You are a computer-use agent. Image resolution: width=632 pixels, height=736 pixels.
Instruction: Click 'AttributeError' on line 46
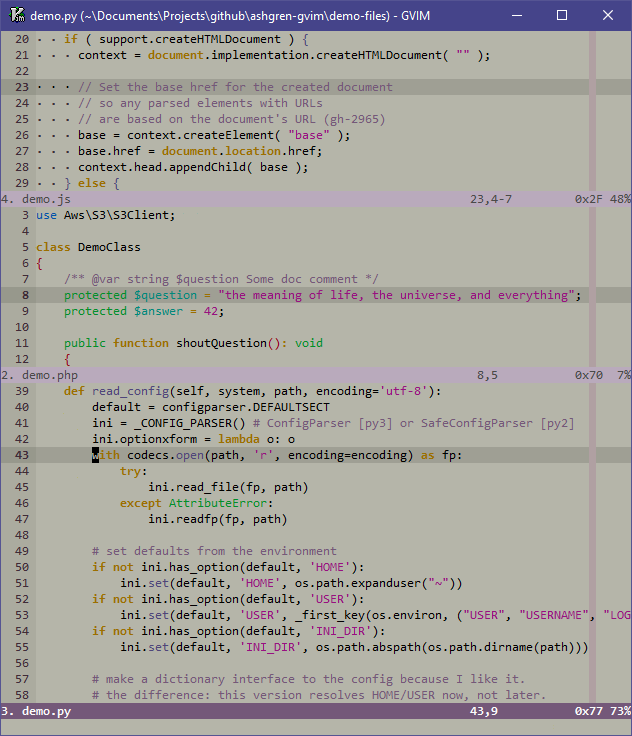pyautogui.click(x=218, y=503)
